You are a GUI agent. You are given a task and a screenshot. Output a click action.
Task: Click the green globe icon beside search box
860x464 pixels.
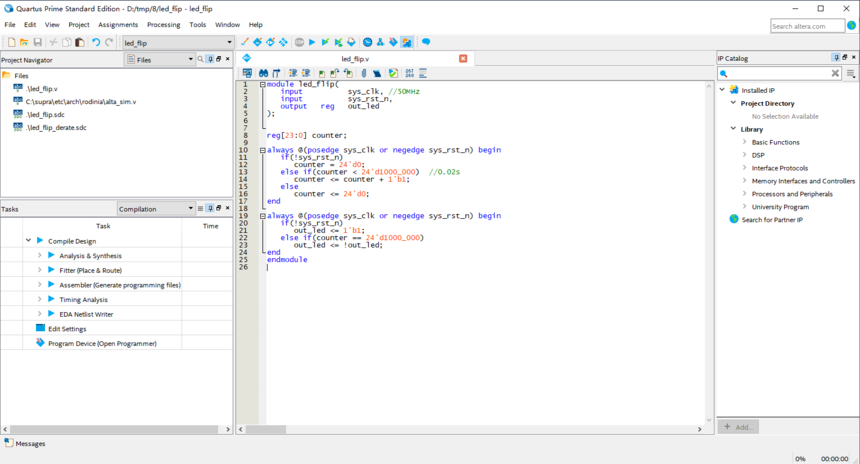[851, 25]
